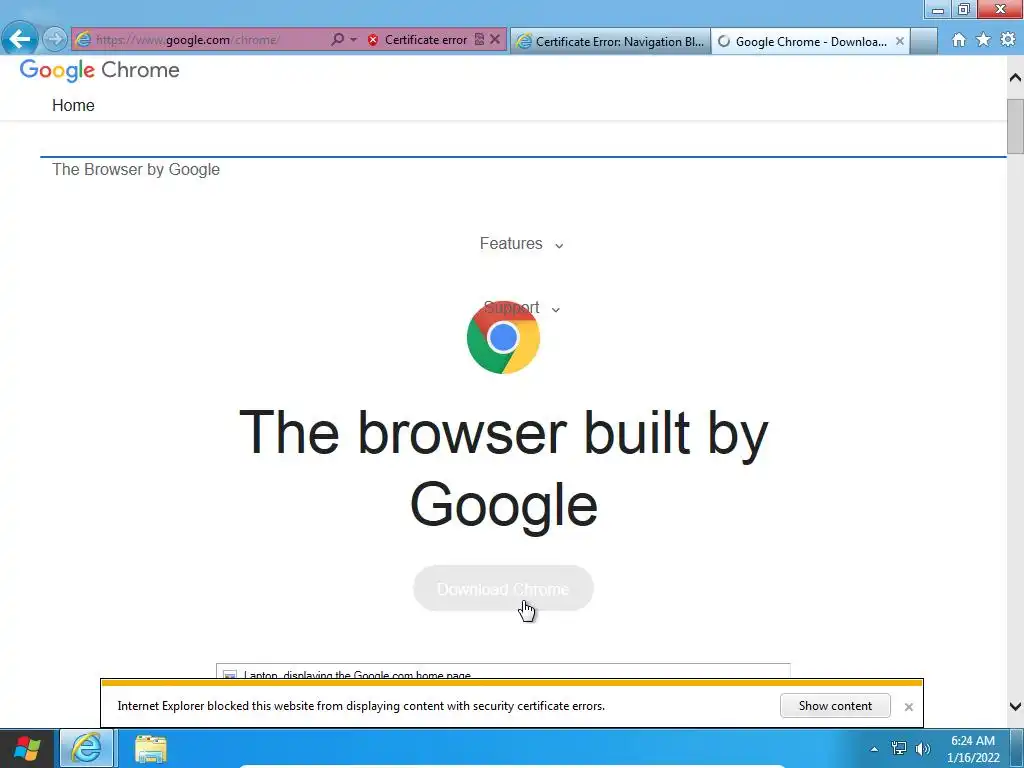Screen dimensions: 1024x768
Task: Click the laptop image placeholder
Action: tap(503, 671)
